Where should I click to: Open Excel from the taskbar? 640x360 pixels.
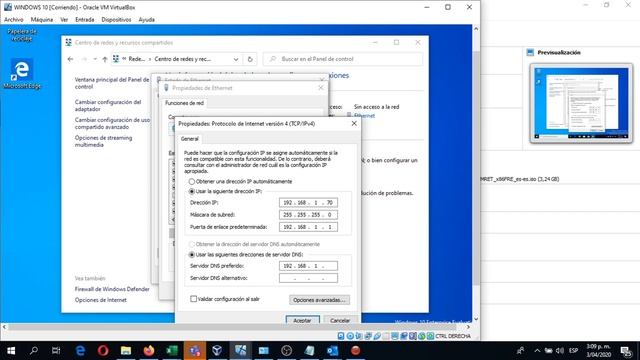[172, 351]
